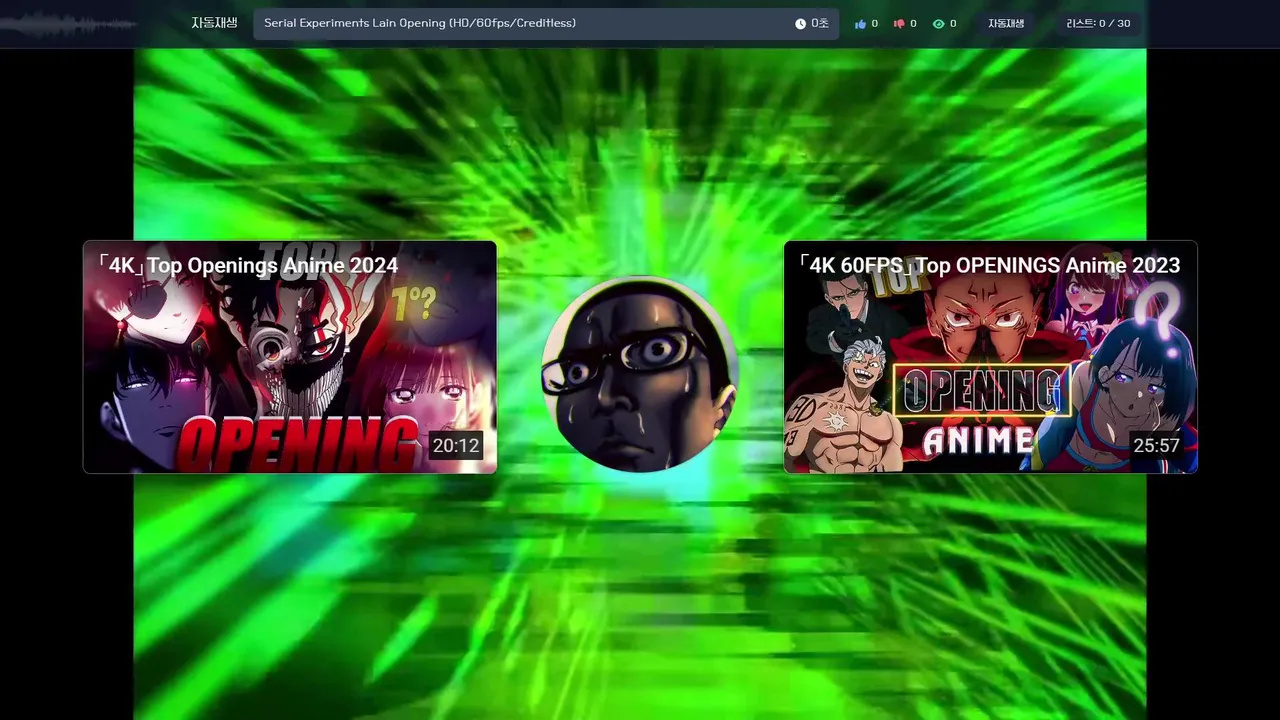Open the 4K 60FPS Top OPENINGS Anime 2023 thumbnail

click(991, 357)
